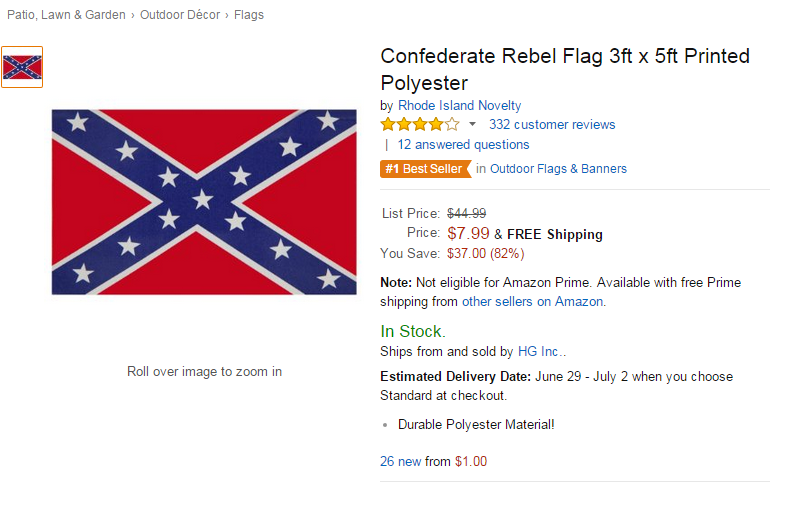Go to Outdoor Décor breadcrumb category
789x519 pixels.
(x=182, y=15)
